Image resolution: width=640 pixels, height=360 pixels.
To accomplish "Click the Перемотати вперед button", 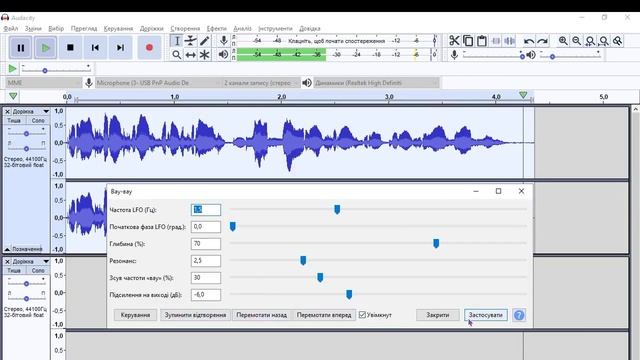I will 324,315.
